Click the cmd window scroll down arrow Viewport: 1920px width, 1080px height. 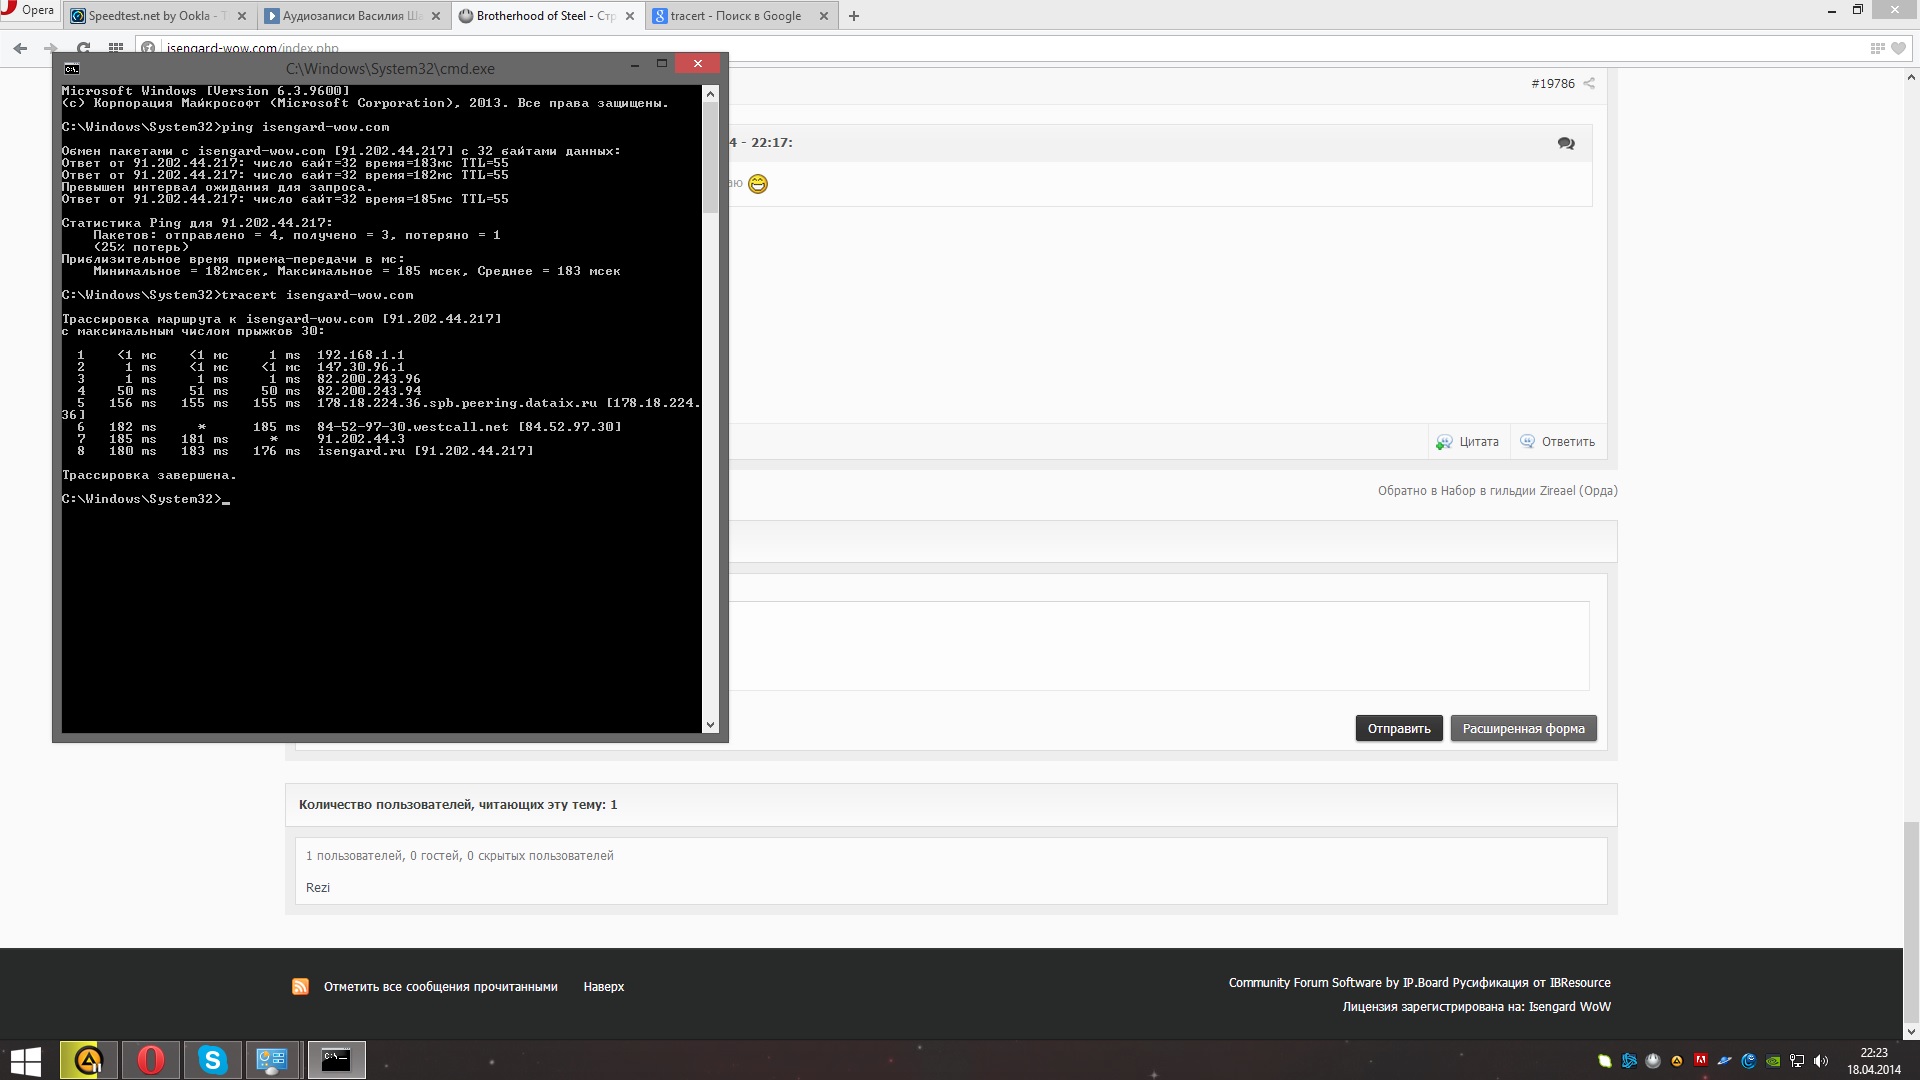pyautogui.click(x=710, y=725)
